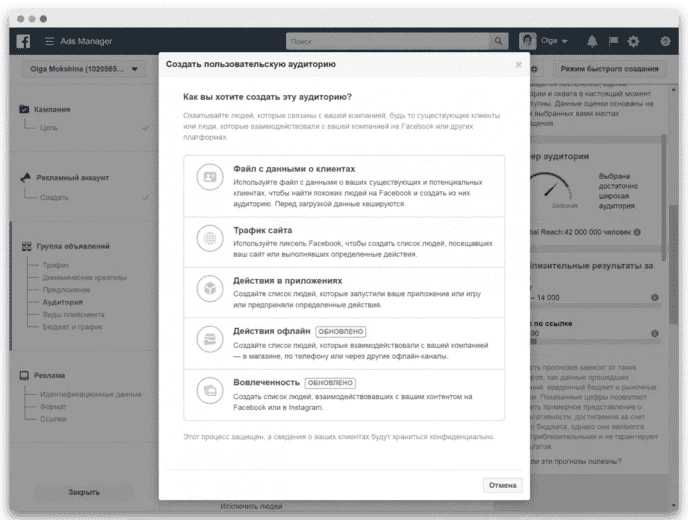
Task: Open the Ads Manager hamburger menu
Action: pyautogui.click(x=49, y=41)
